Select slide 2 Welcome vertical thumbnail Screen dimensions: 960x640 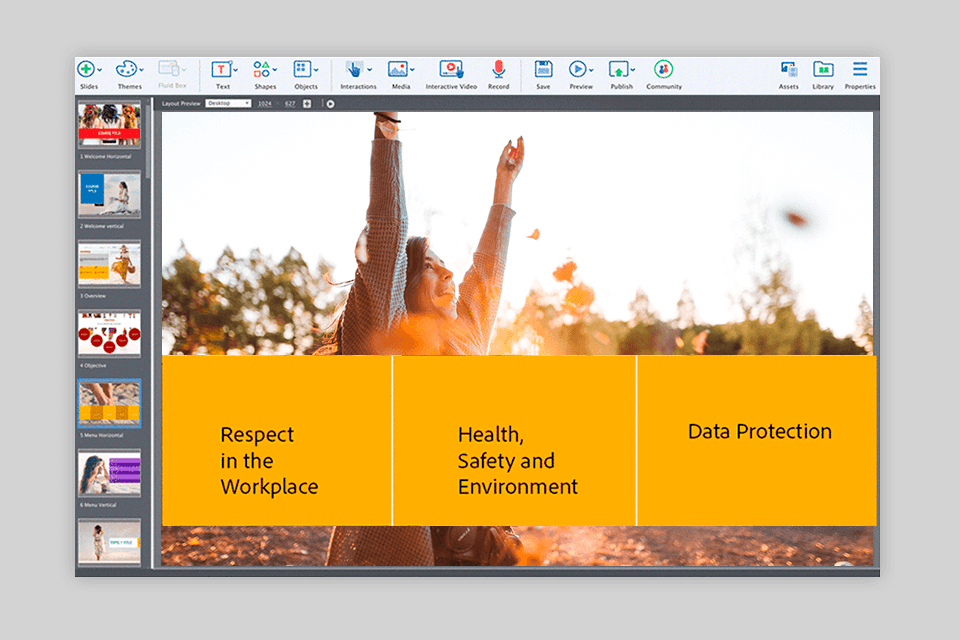point(110,194)
